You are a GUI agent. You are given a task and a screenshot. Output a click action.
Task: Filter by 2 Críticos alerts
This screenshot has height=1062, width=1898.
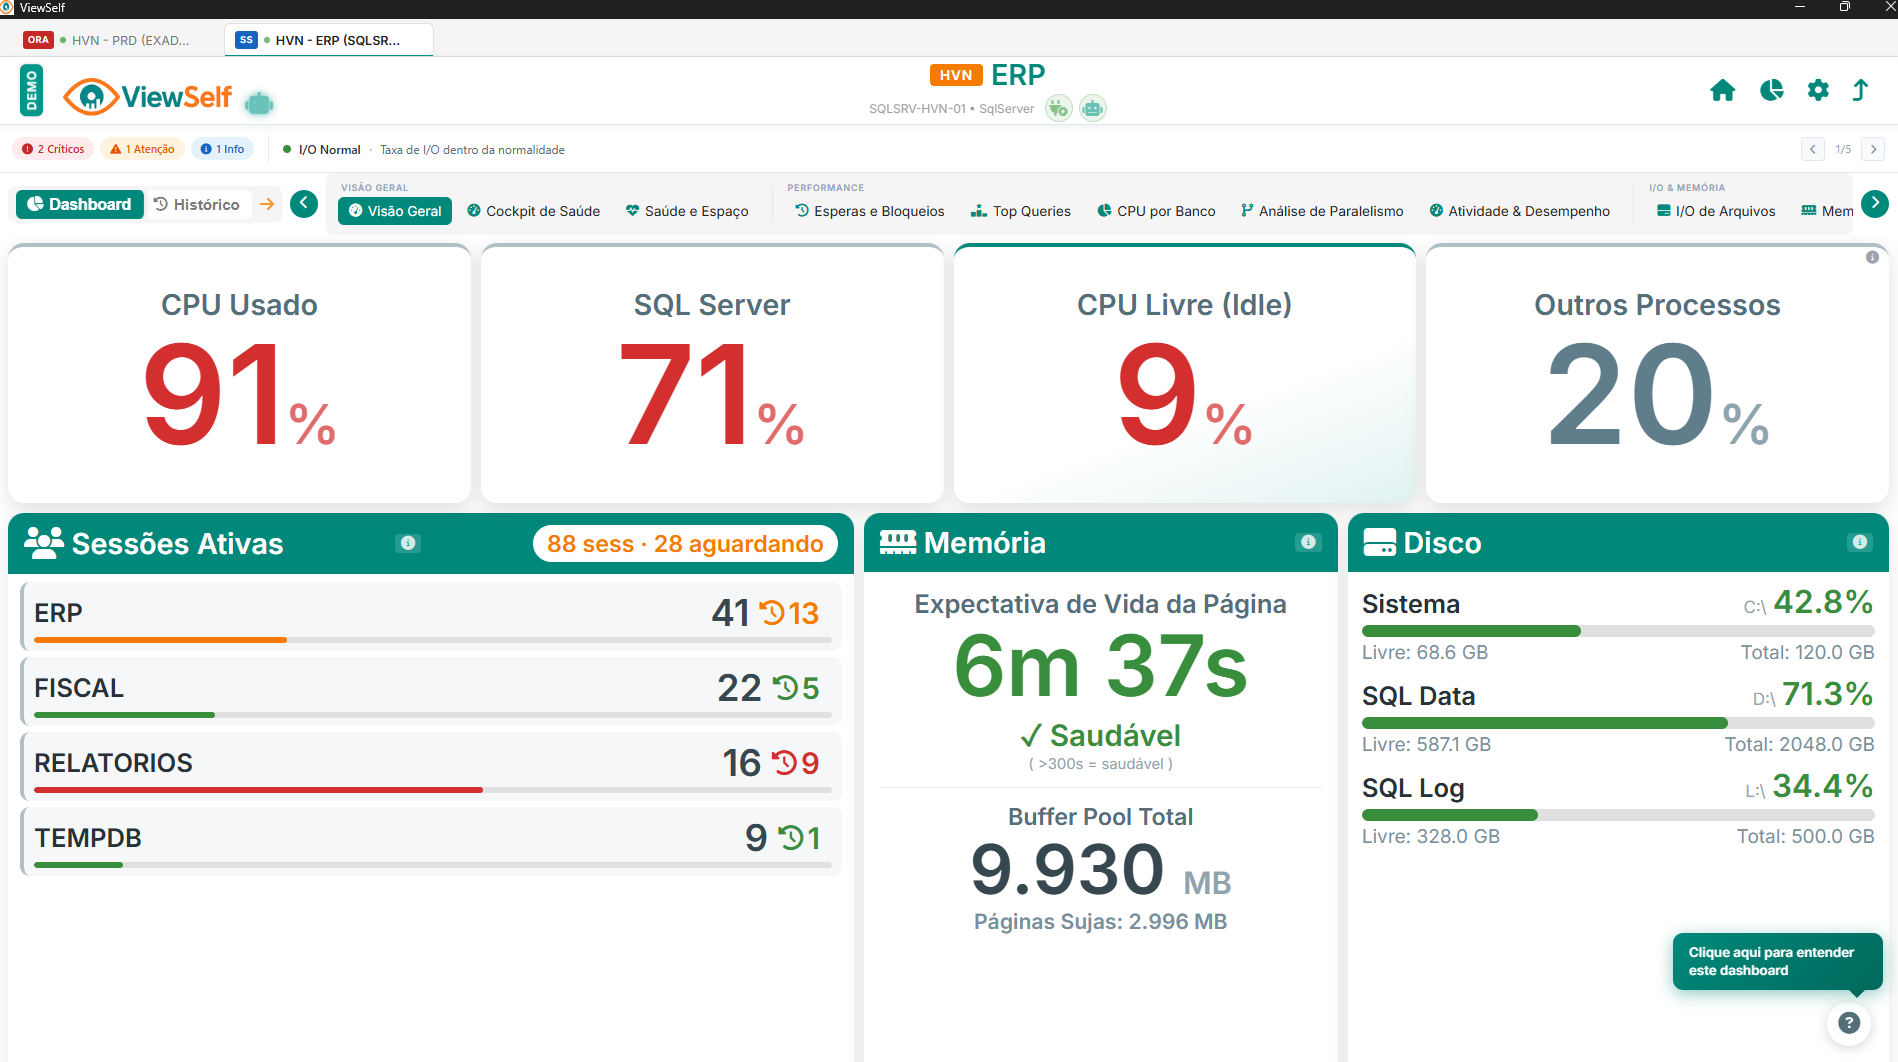[53, 149]
